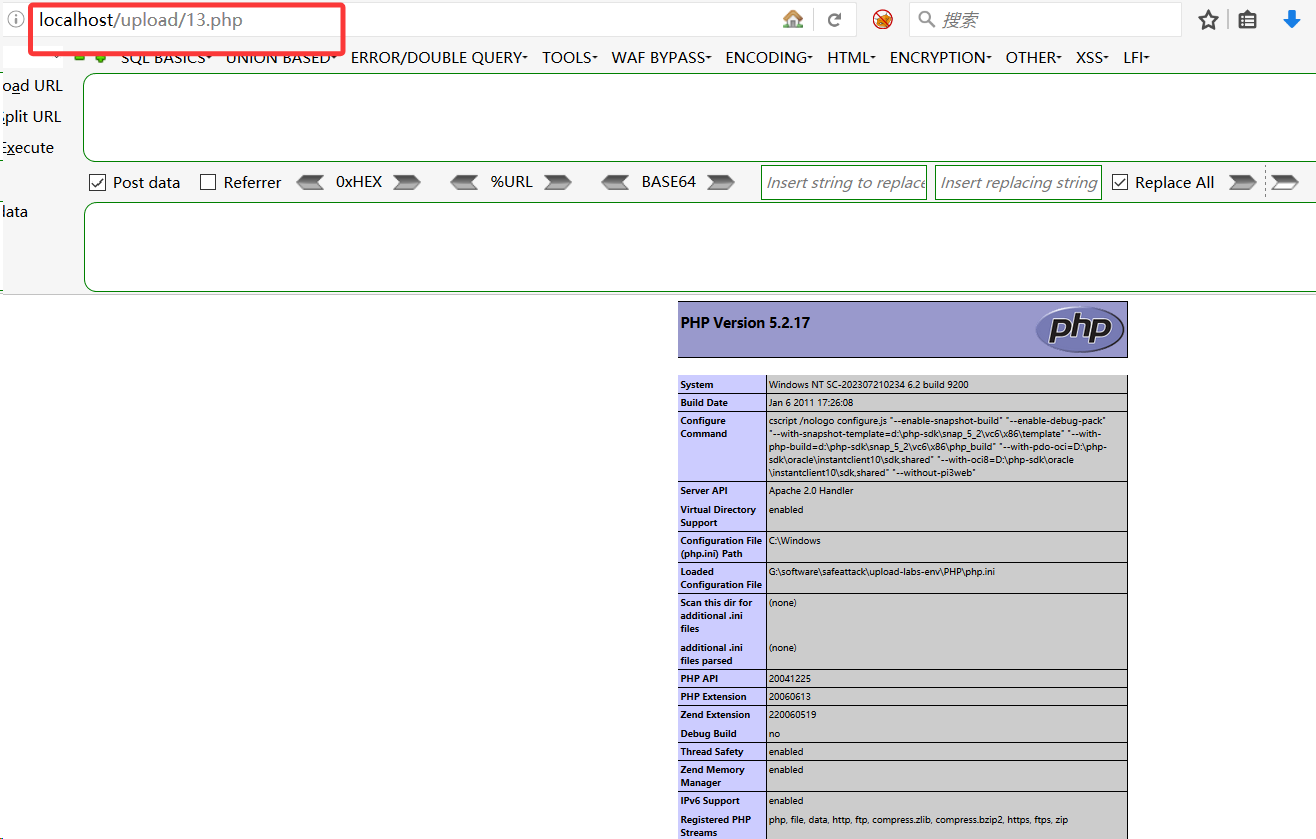Click the site information icon in address bar

pos(15,19)
